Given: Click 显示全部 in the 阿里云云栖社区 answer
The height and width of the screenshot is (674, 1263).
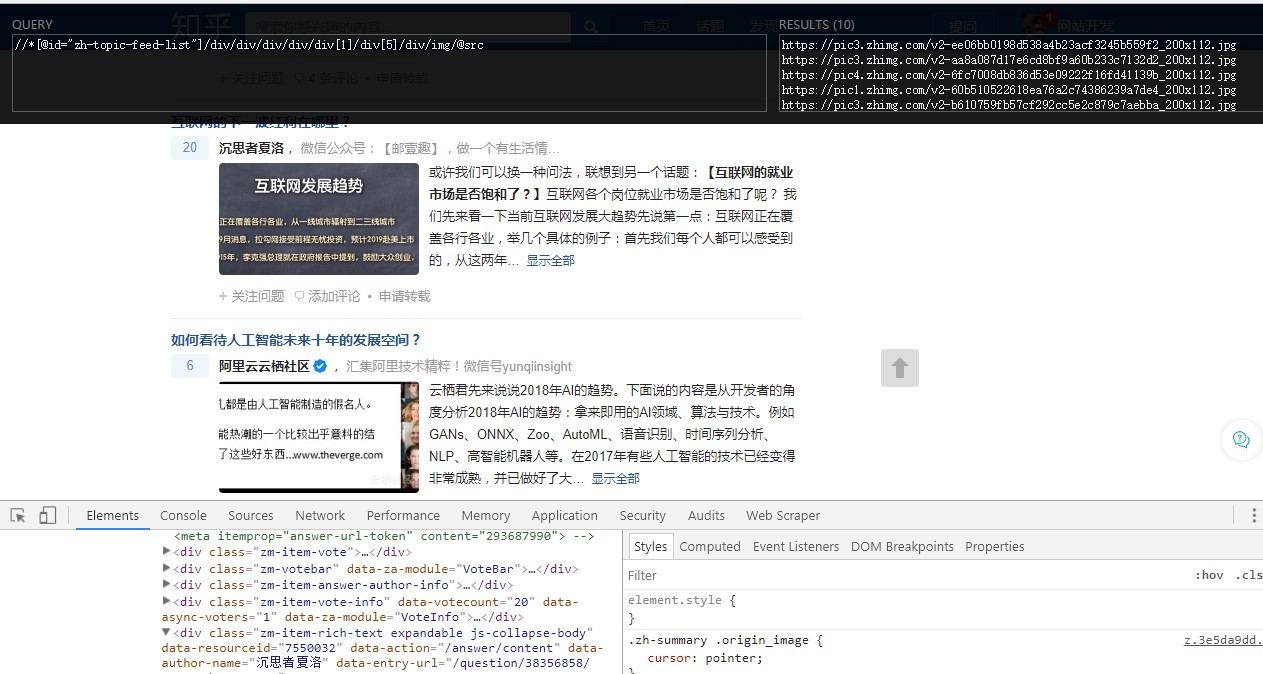Looking at the screenshot, I should (x=615, y=478).
